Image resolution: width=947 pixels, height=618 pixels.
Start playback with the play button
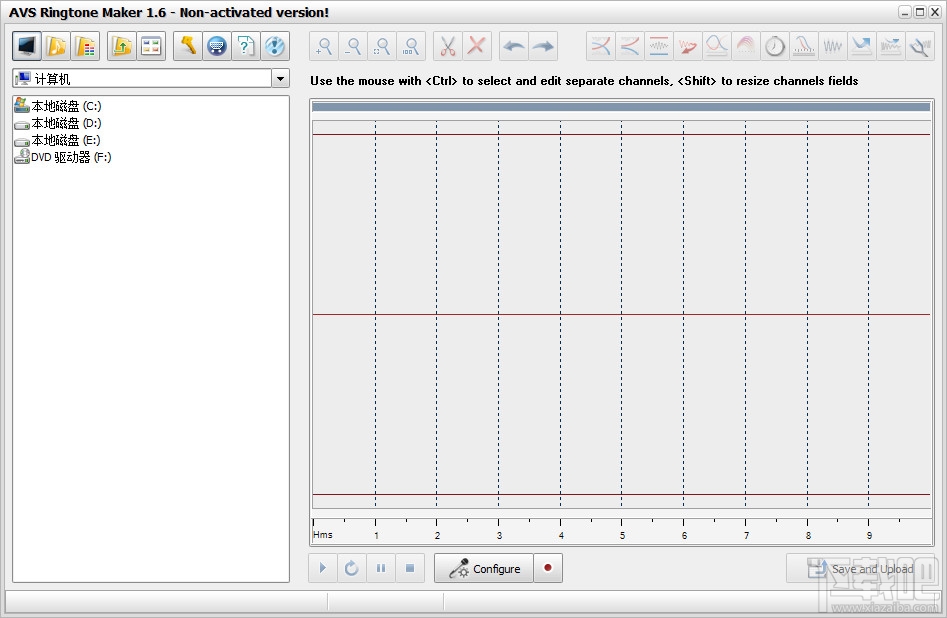(x=323, y=568)
